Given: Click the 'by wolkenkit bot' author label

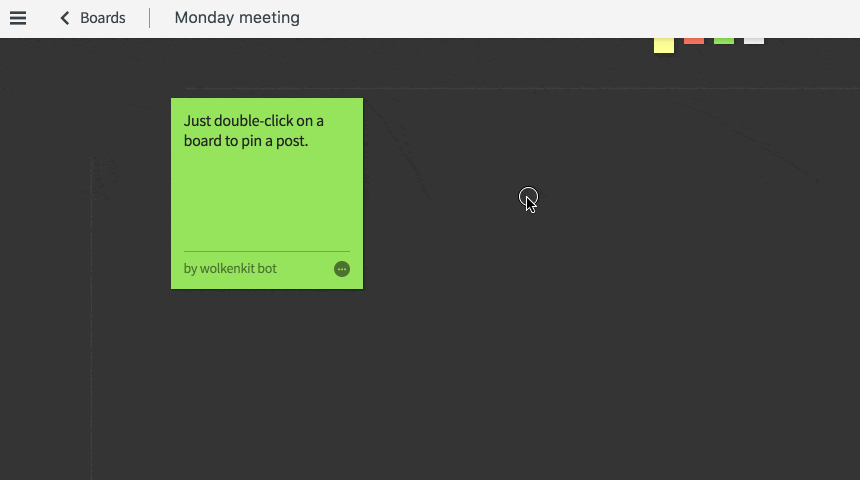Looking at the screenshot, I should [x=230, y=269].
